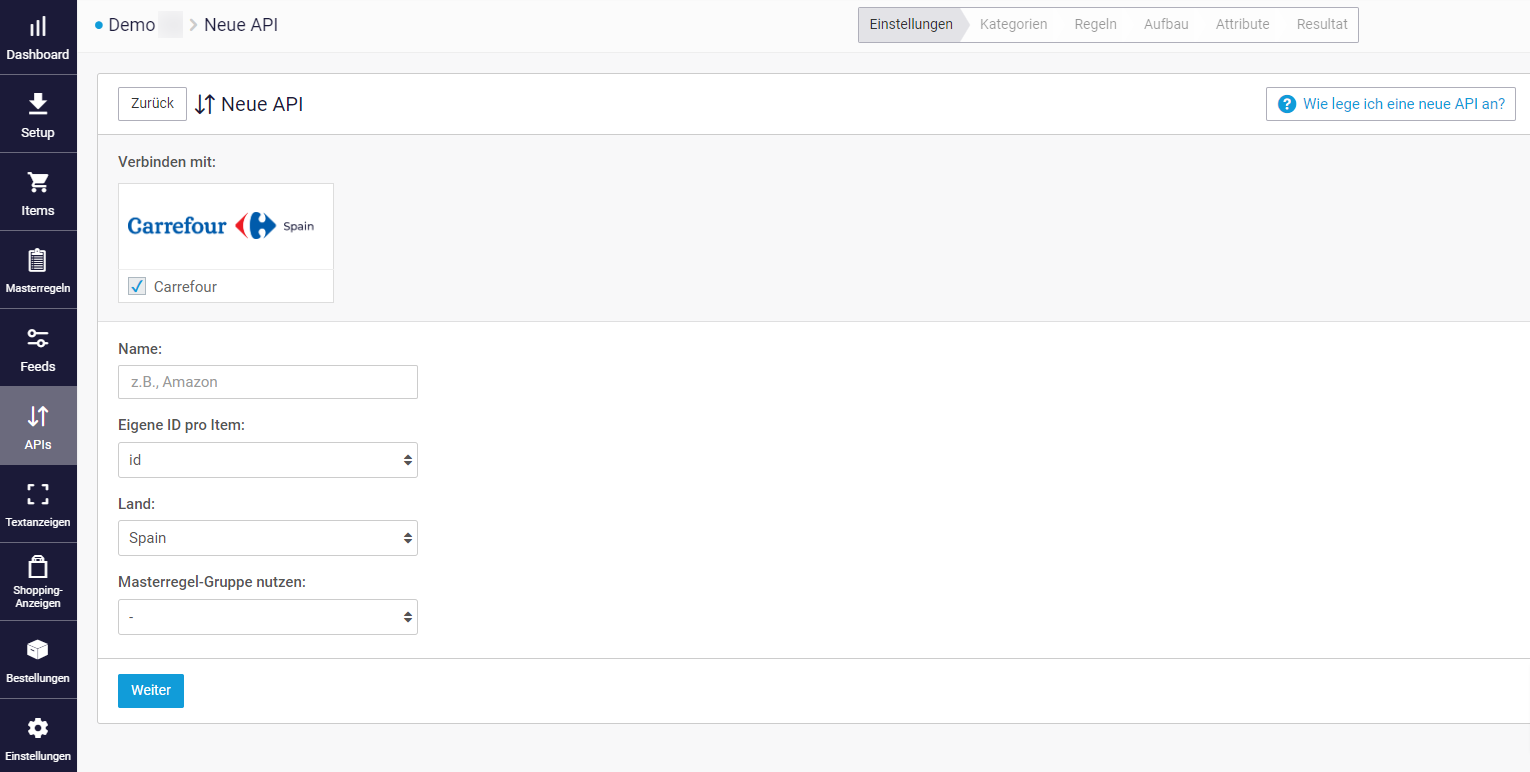Open Bestellungen box icon
This screenshot has height=772, width=1530.
click(x=38, y=650)
